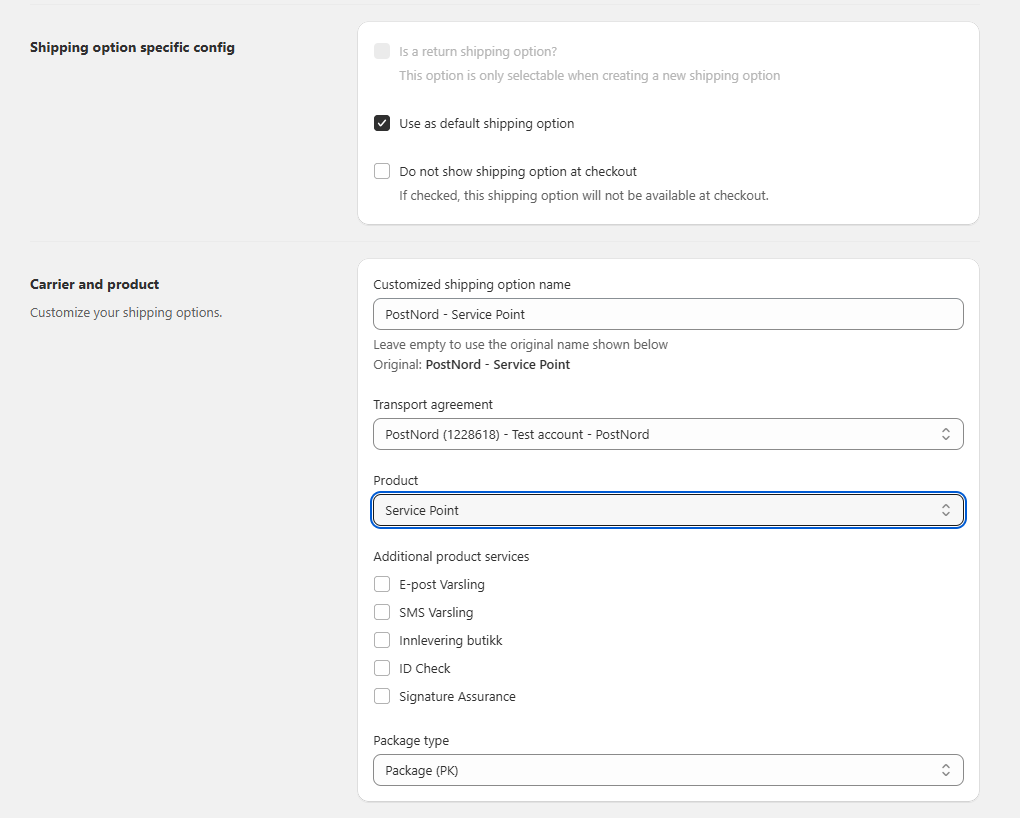Select Signature Assurance checkbox

pos(382,696)
